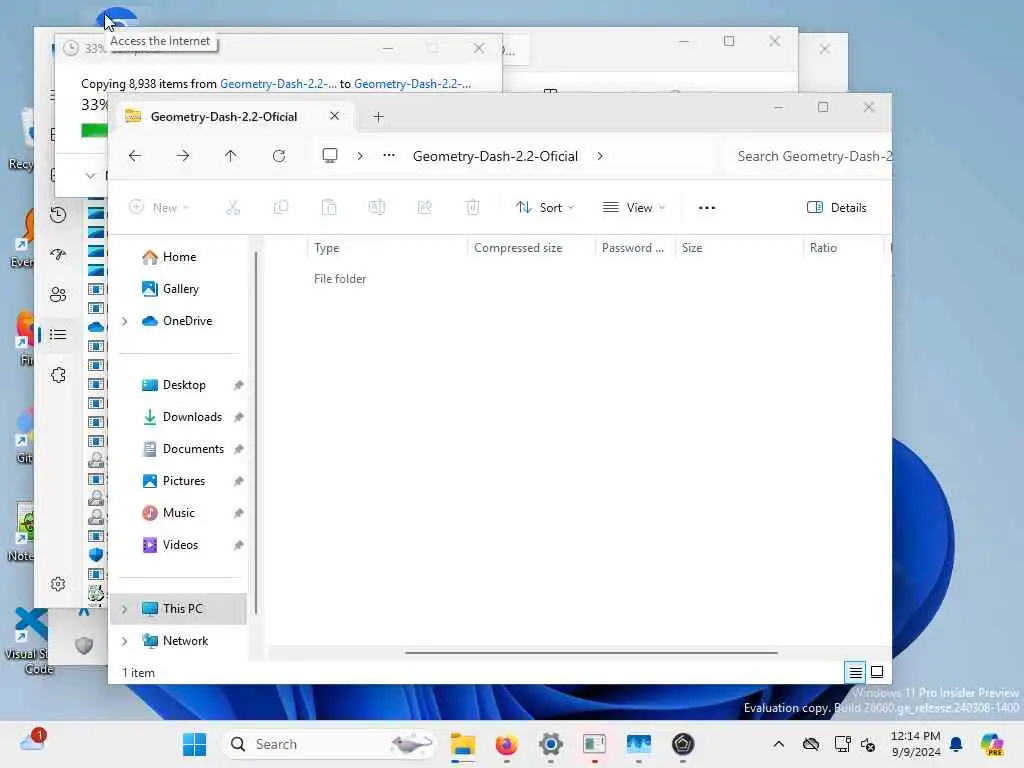Expand the OneDrive tree node
The height and width of the screenshot is (768, 1024).
pyautogui.click(x=124, y=321)
